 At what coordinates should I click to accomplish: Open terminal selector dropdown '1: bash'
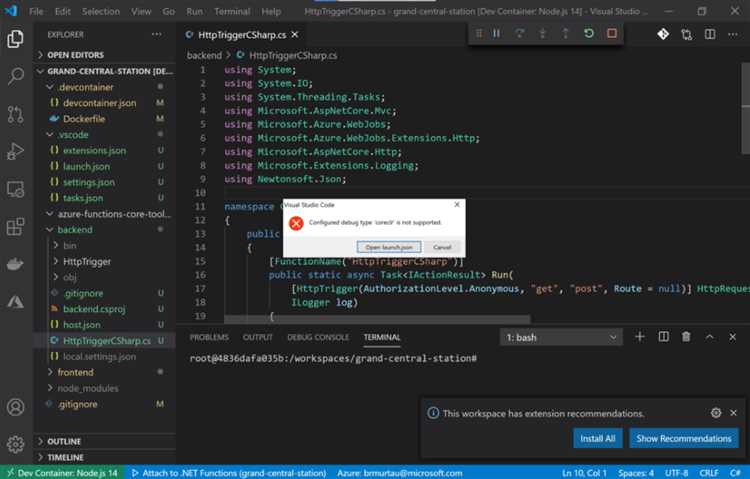click(562, 337)
